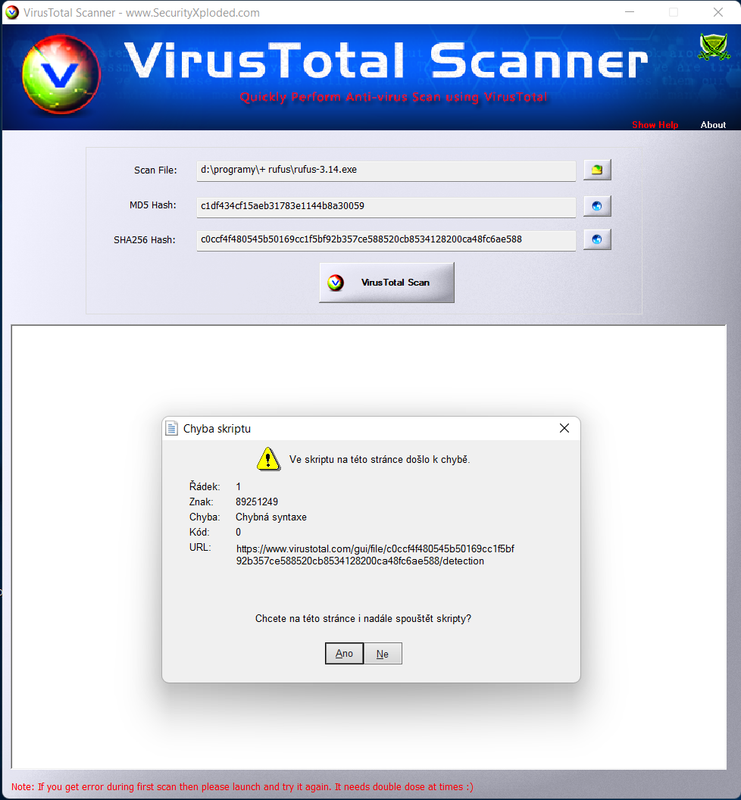Choose Ano to keep running scripts
This screenshot has height=800, width=741.
pyautogui.click(x=344, y=654)
